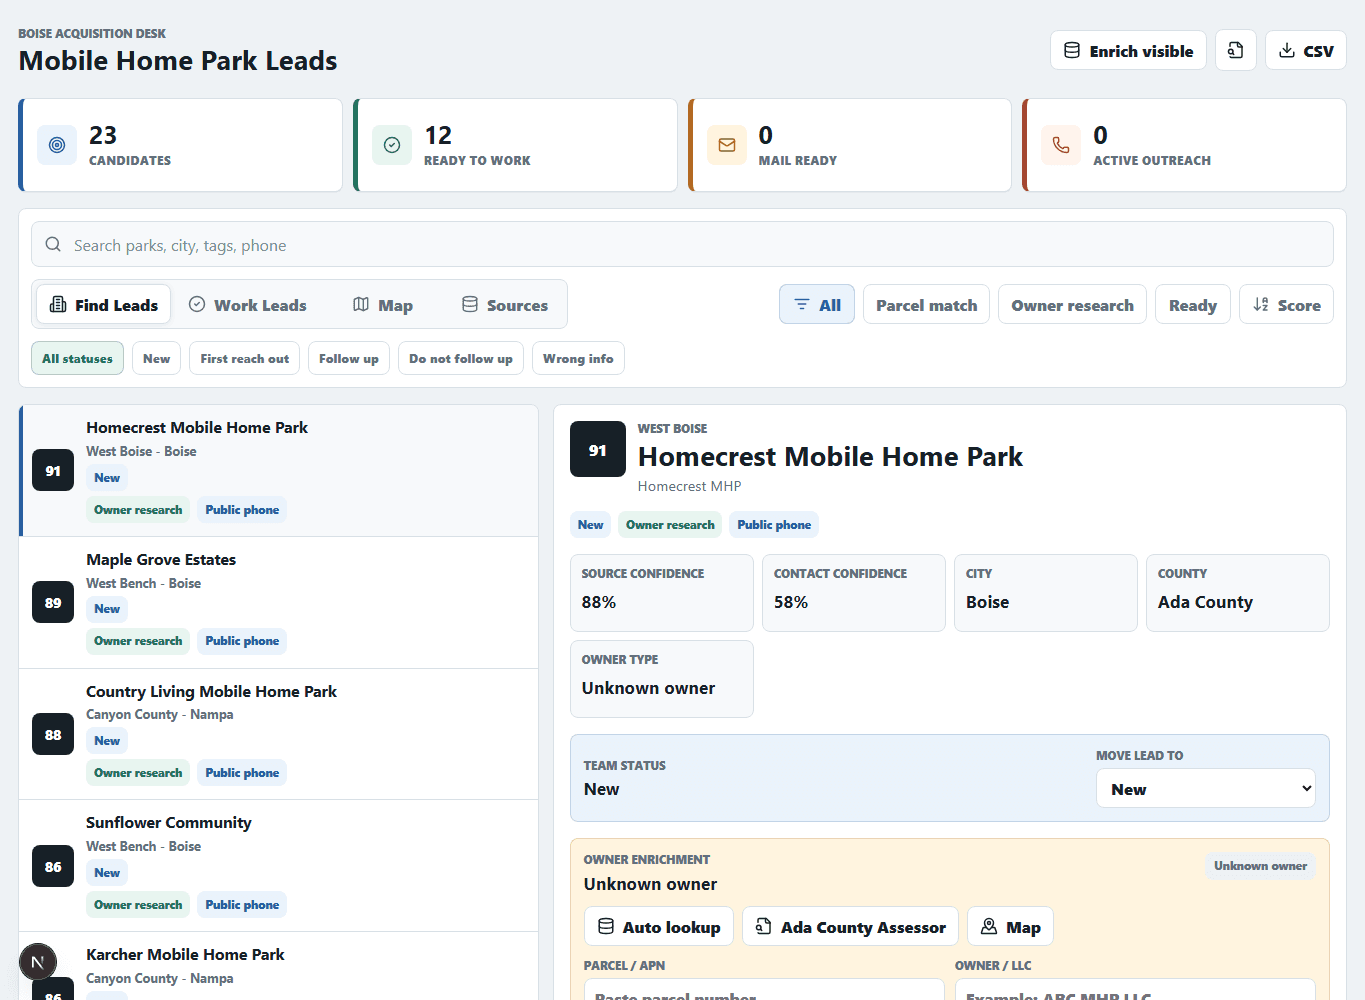Screen dimensions: 1365x1000
Task: Filter status by Do not follow up
Action: point(461,359)
